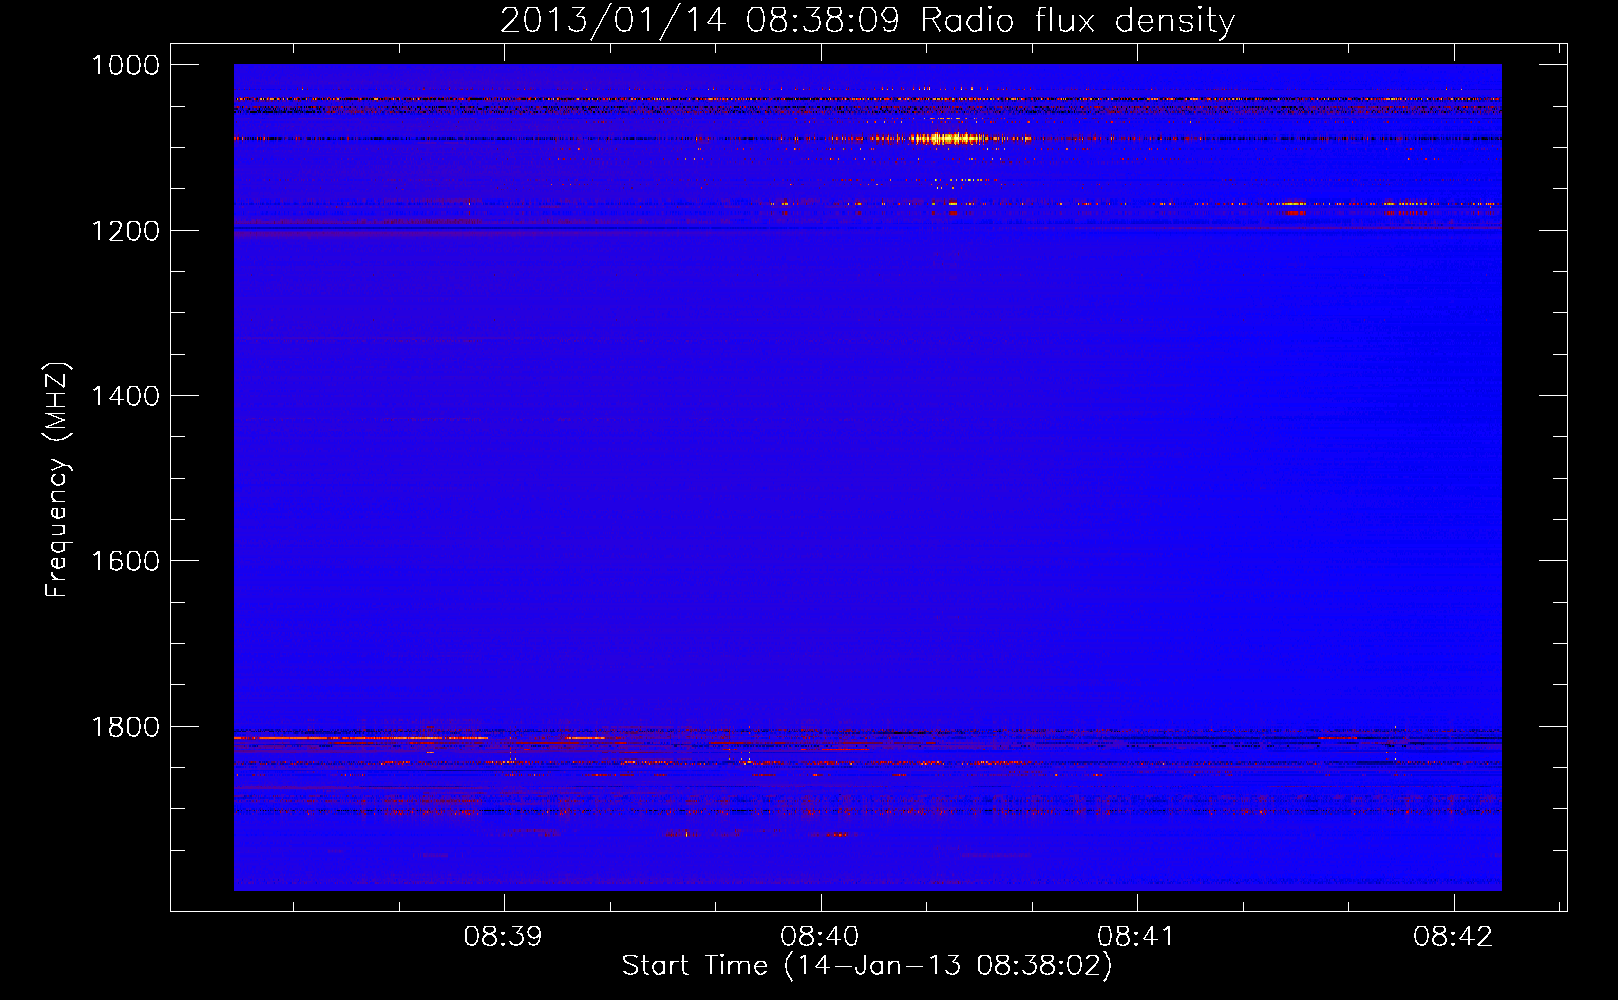Select the 1400 frequency axis label
Screen dimensions: 1618x1000
click(x=125, y=396)
